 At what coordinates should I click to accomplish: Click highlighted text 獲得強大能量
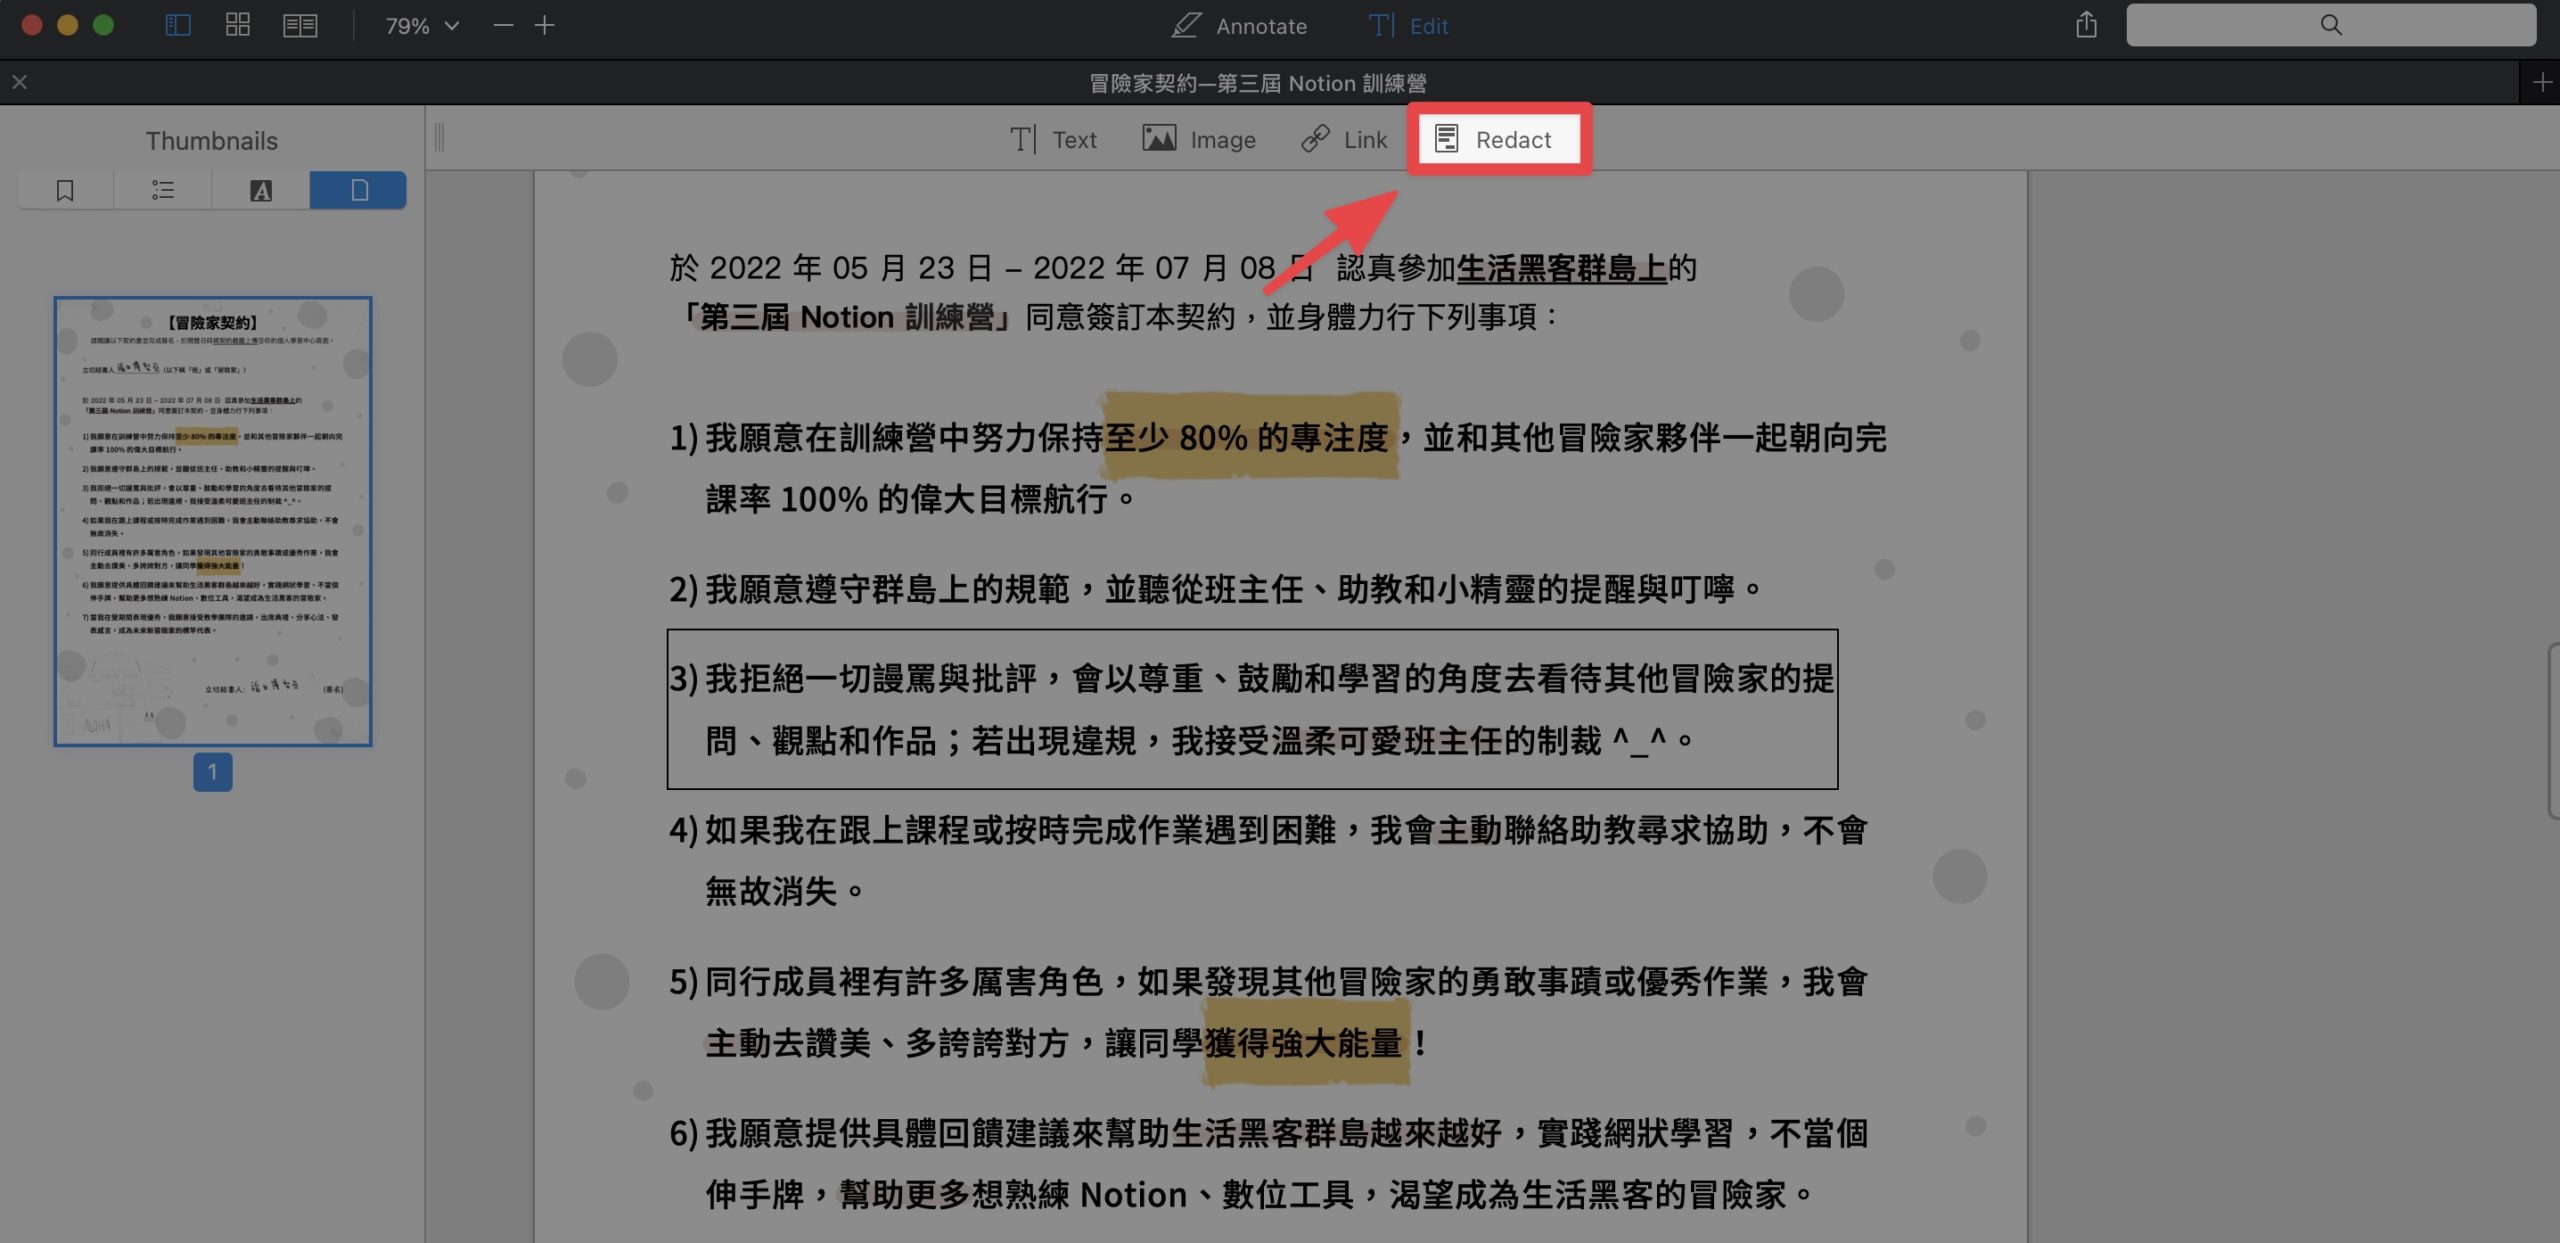pos(1303,1043)
